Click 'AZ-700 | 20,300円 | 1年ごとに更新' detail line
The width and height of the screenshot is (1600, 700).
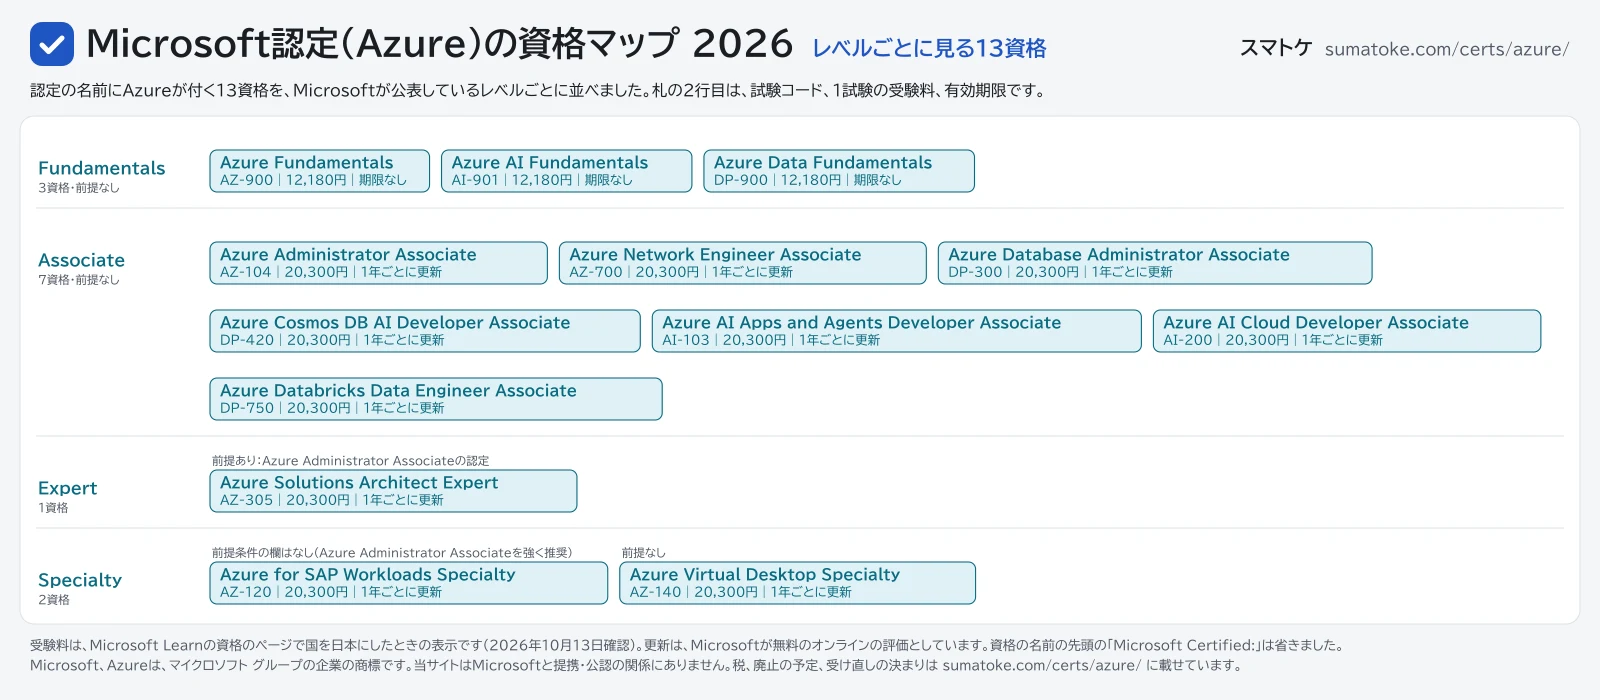(x=681, y=272)
